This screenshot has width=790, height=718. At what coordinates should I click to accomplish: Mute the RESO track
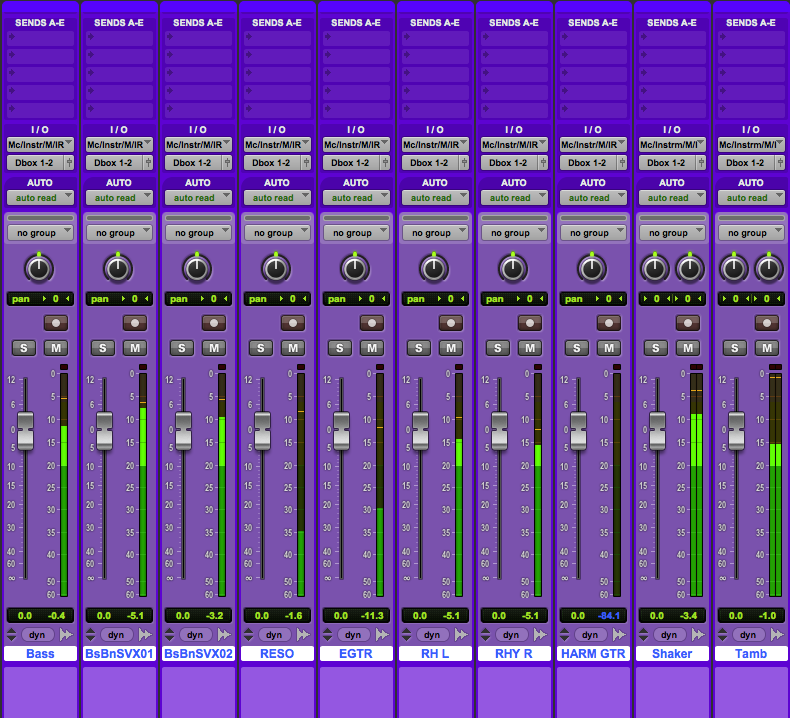click(293, 348)
